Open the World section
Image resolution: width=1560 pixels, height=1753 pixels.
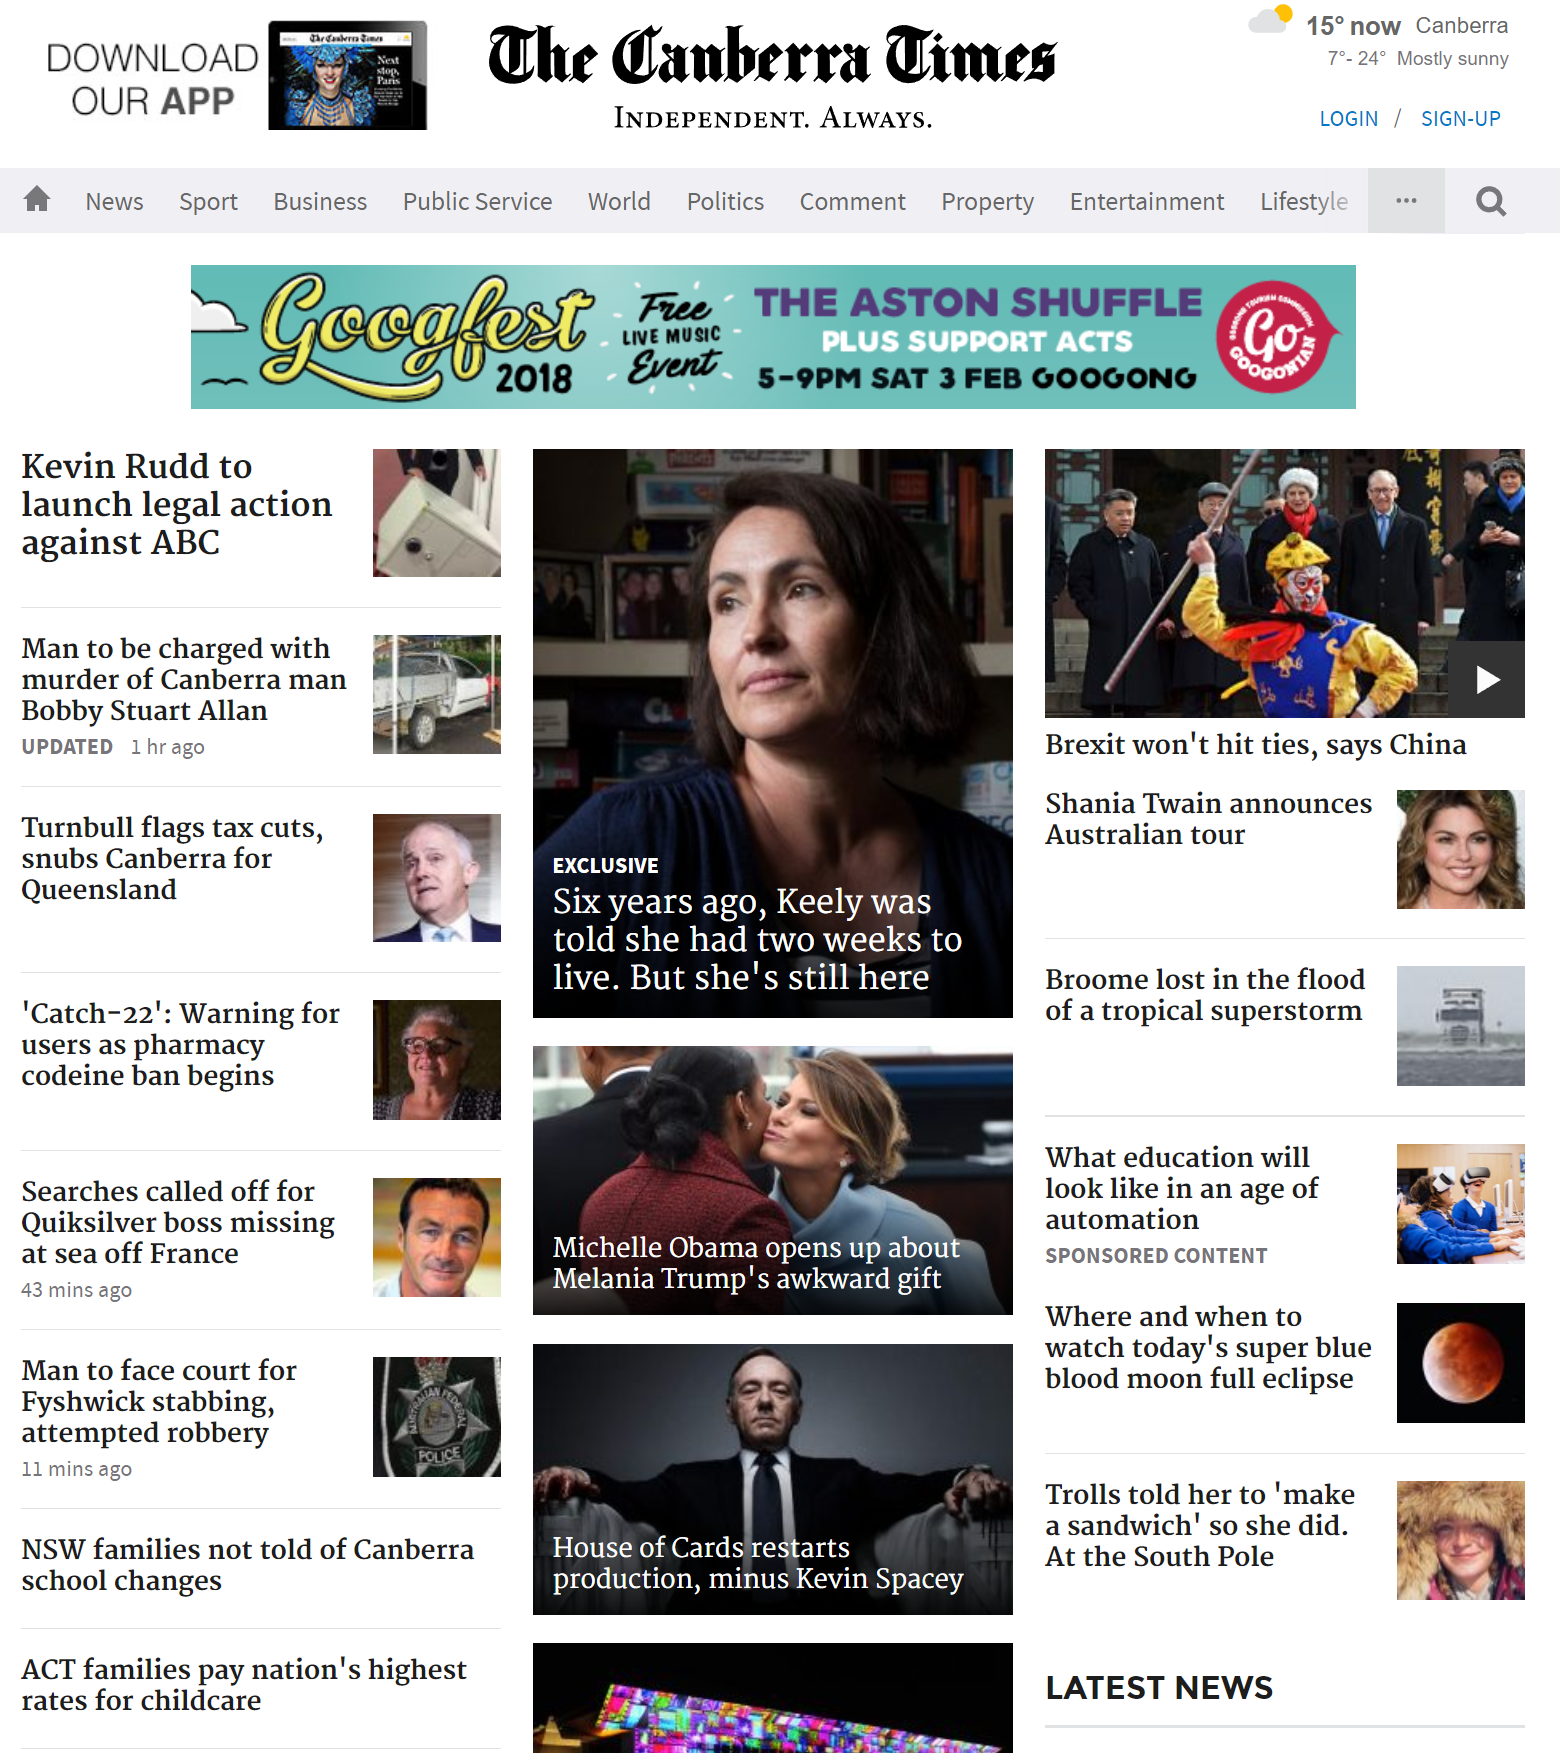coord(619,201)
